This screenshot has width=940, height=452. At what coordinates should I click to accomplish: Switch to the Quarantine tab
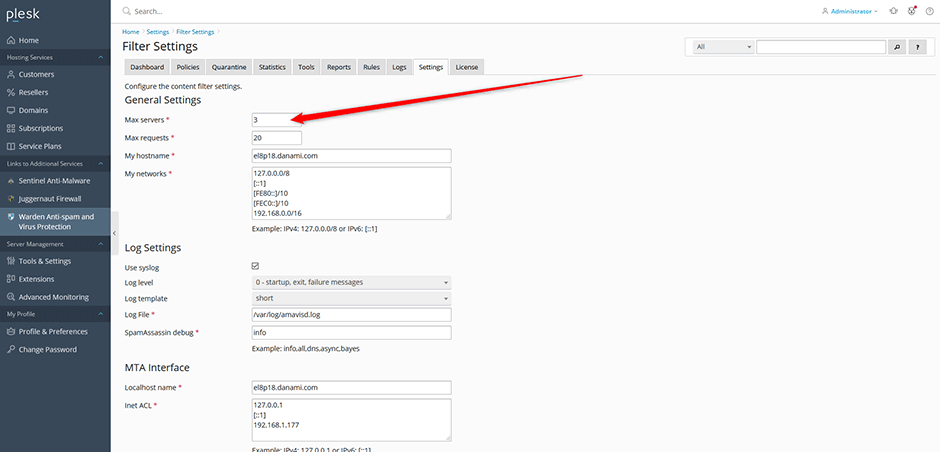pos(229,67)
